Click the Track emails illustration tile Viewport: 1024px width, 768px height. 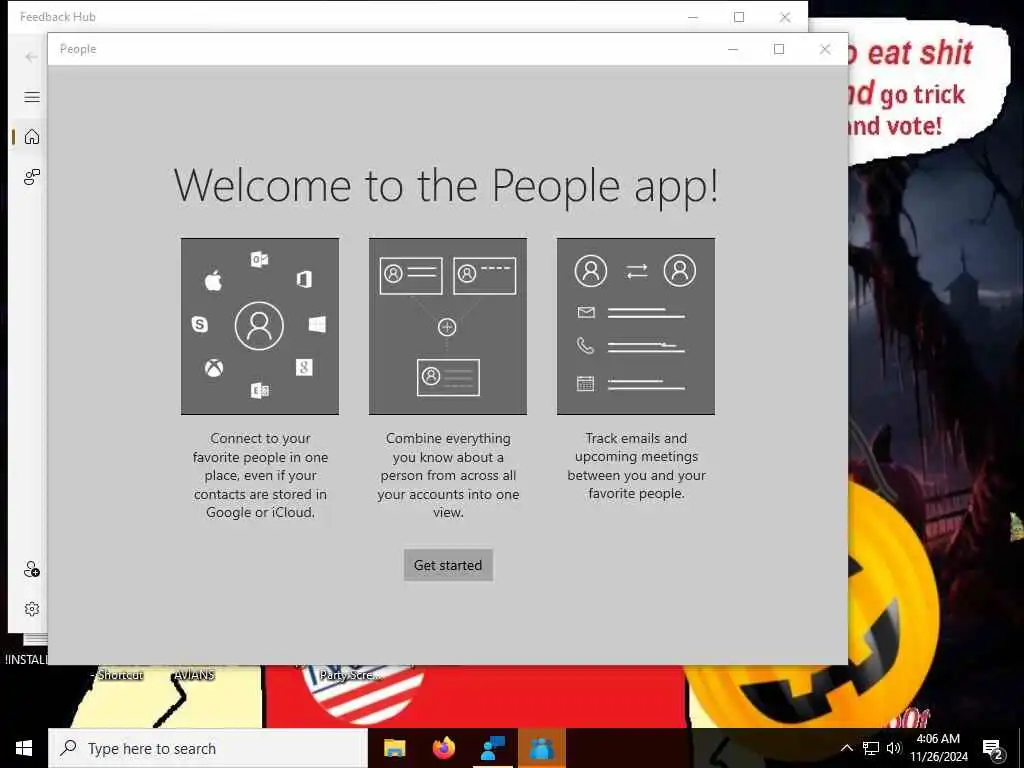(x=636, y=326)
